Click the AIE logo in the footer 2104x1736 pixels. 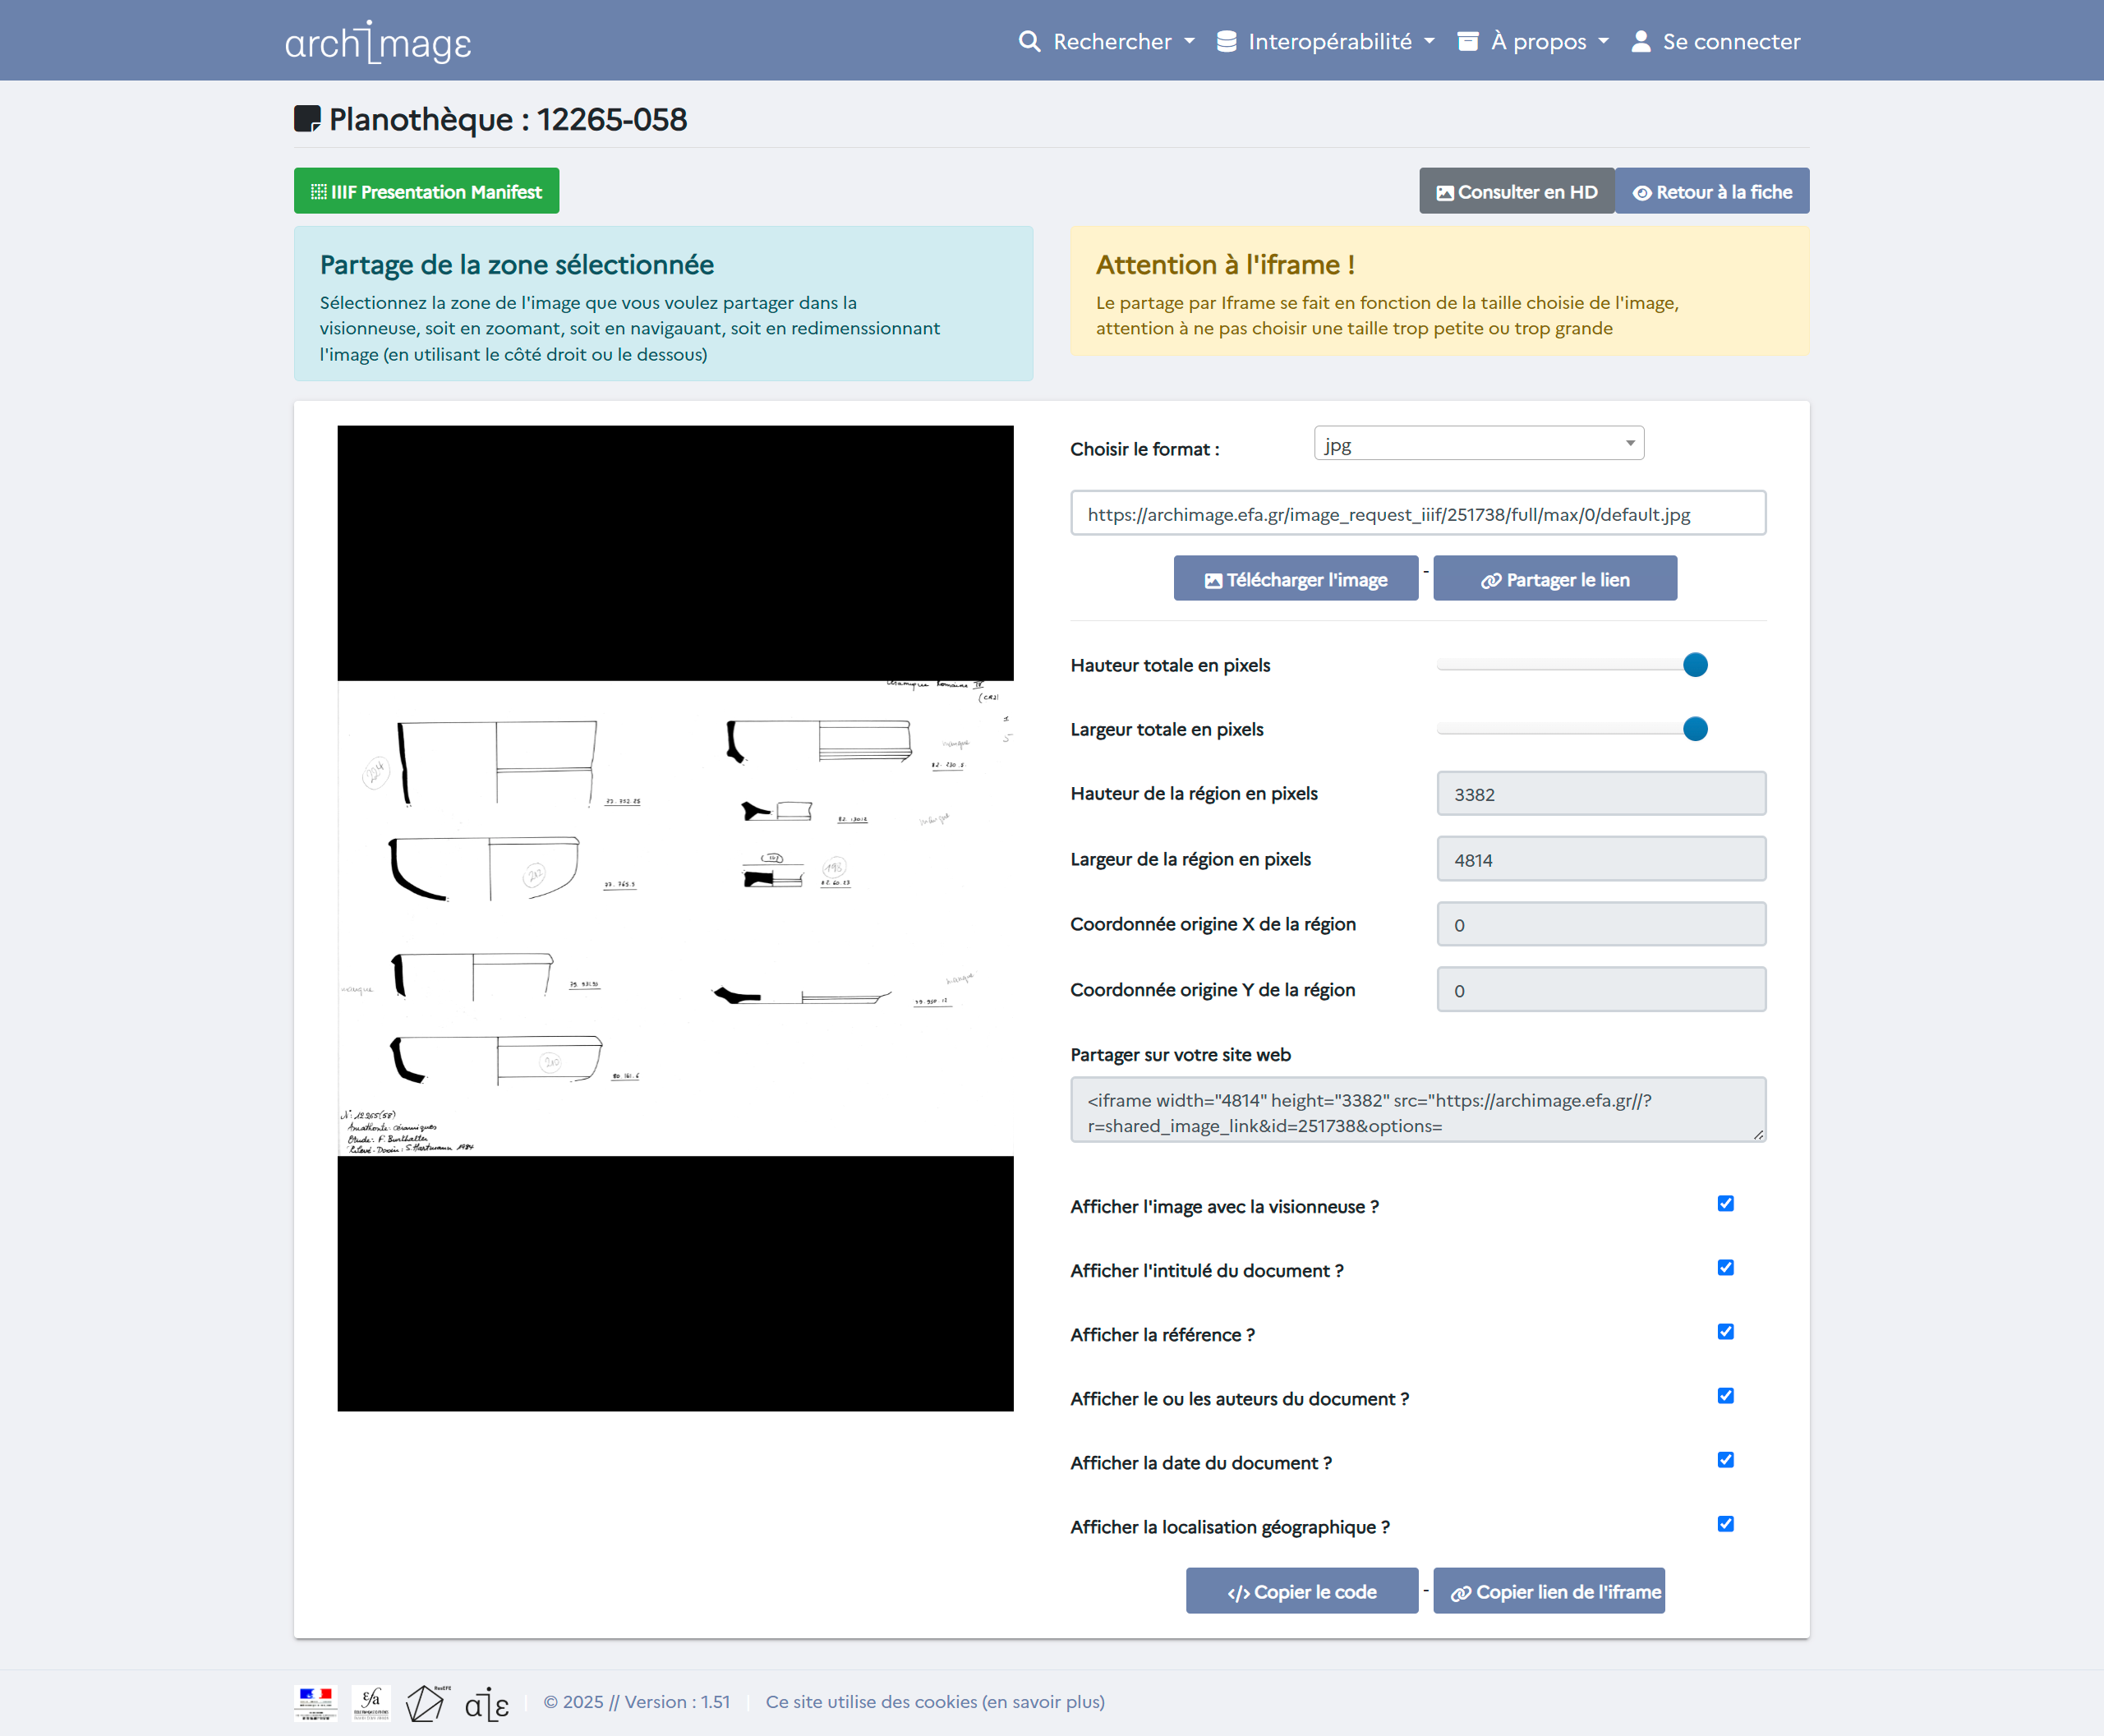(x=487, y=1703)
